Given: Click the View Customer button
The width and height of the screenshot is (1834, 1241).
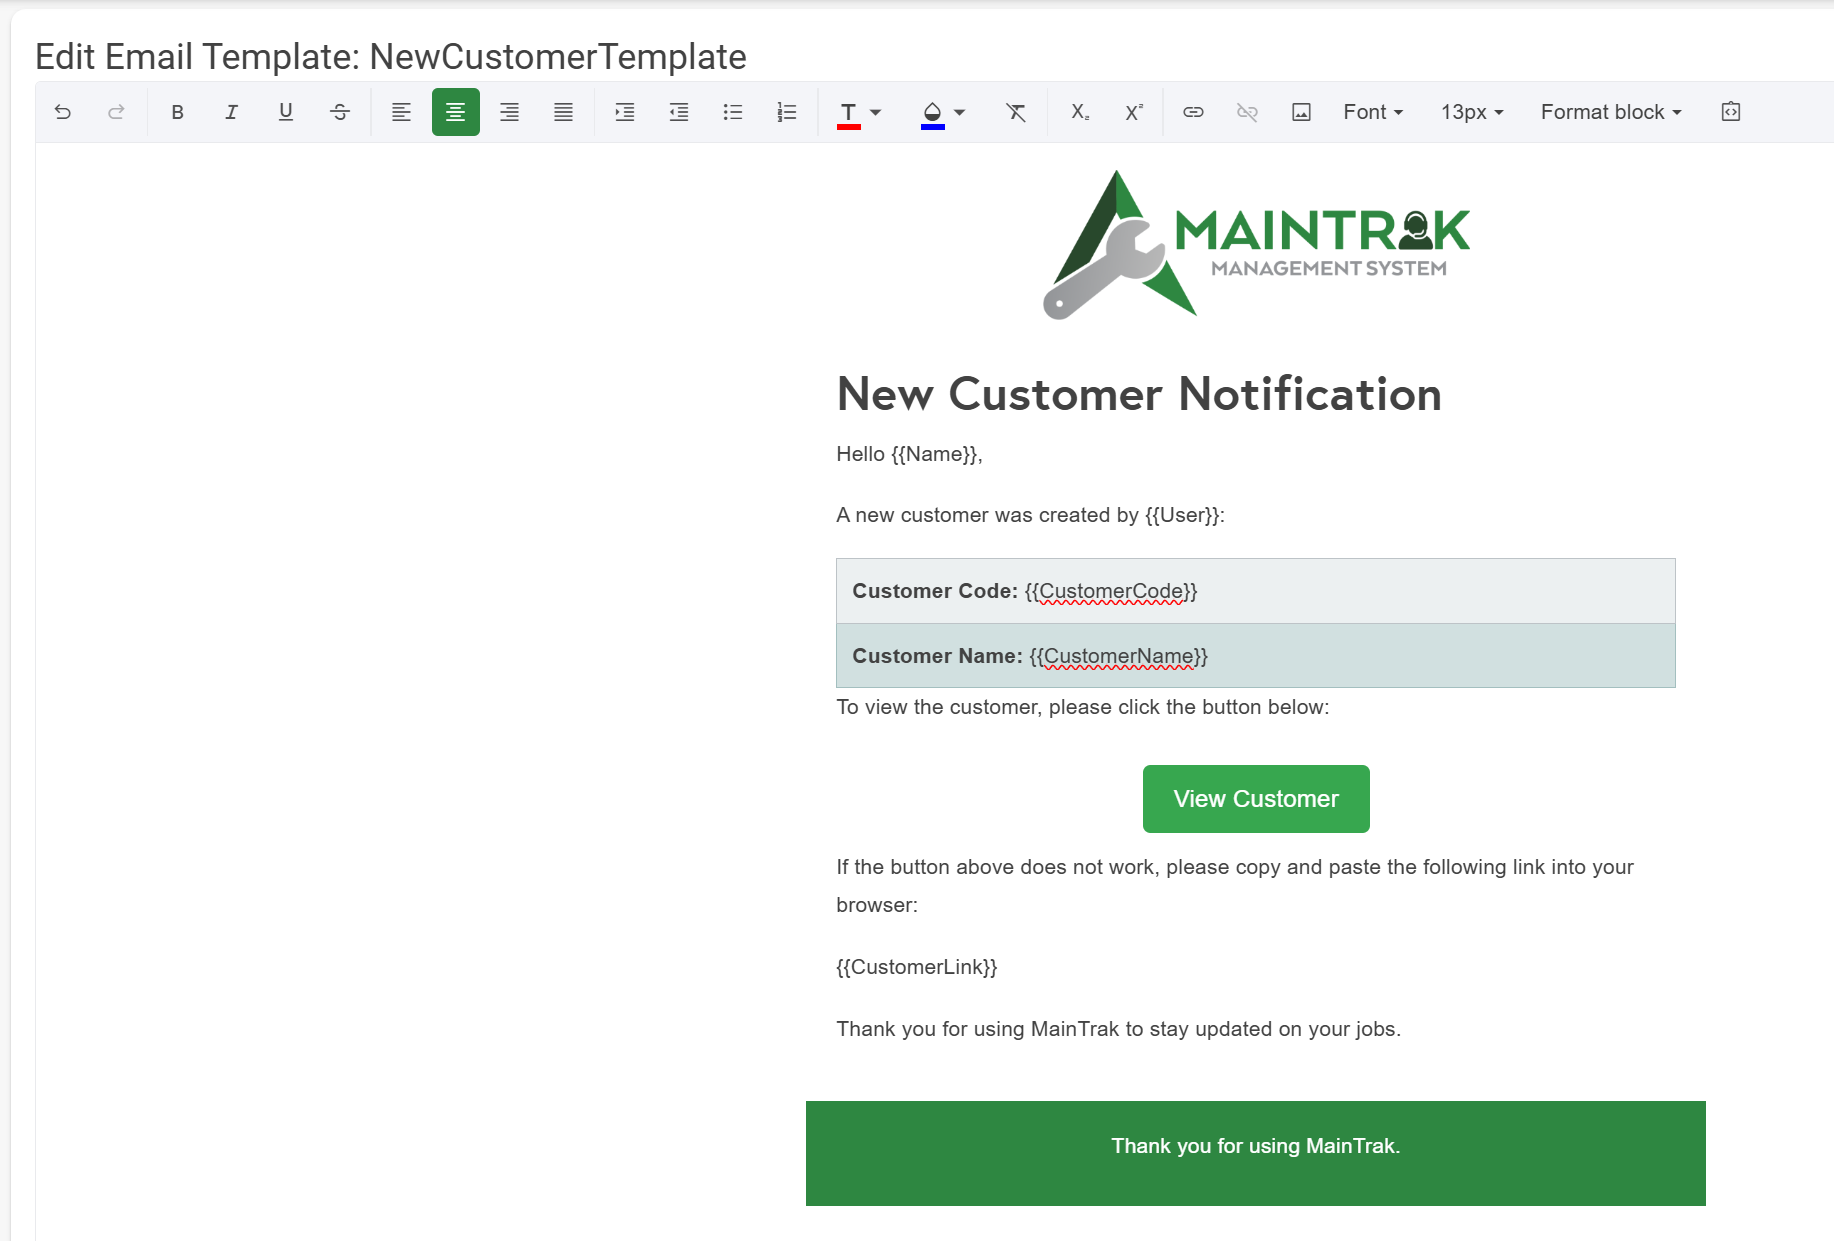Looking at the screenshot, I should coord(1255,799).
